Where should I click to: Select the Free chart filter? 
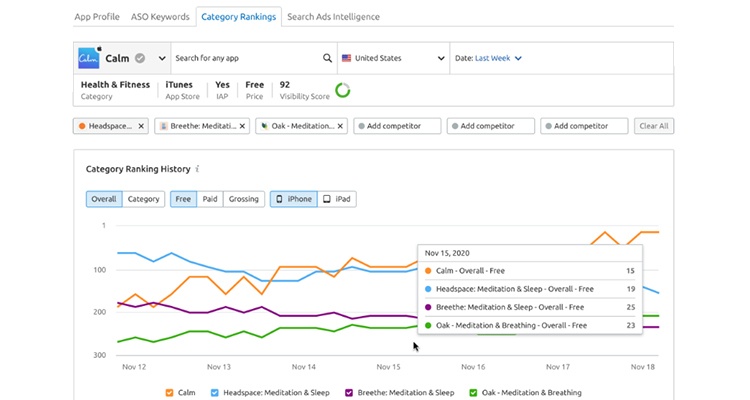[x=183, y=199]
